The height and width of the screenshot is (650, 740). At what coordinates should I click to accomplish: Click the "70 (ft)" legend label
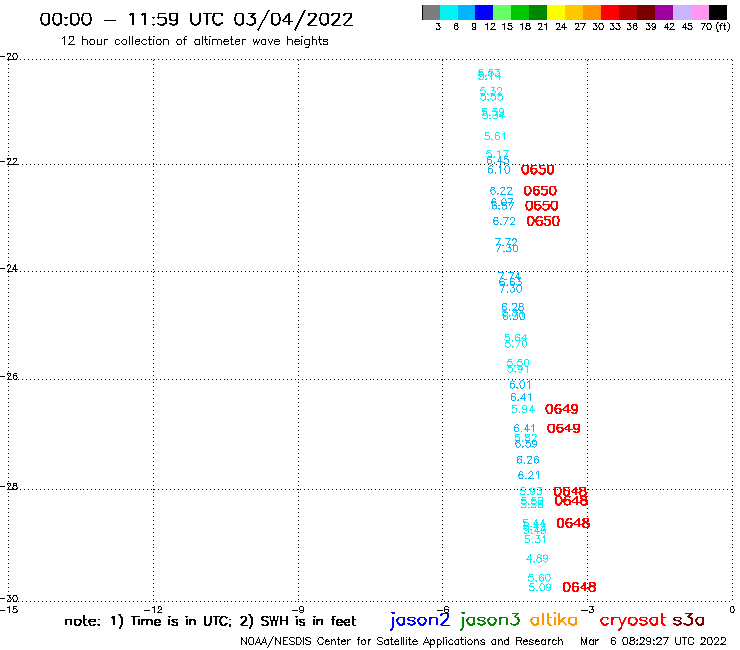tap(715, 26)
